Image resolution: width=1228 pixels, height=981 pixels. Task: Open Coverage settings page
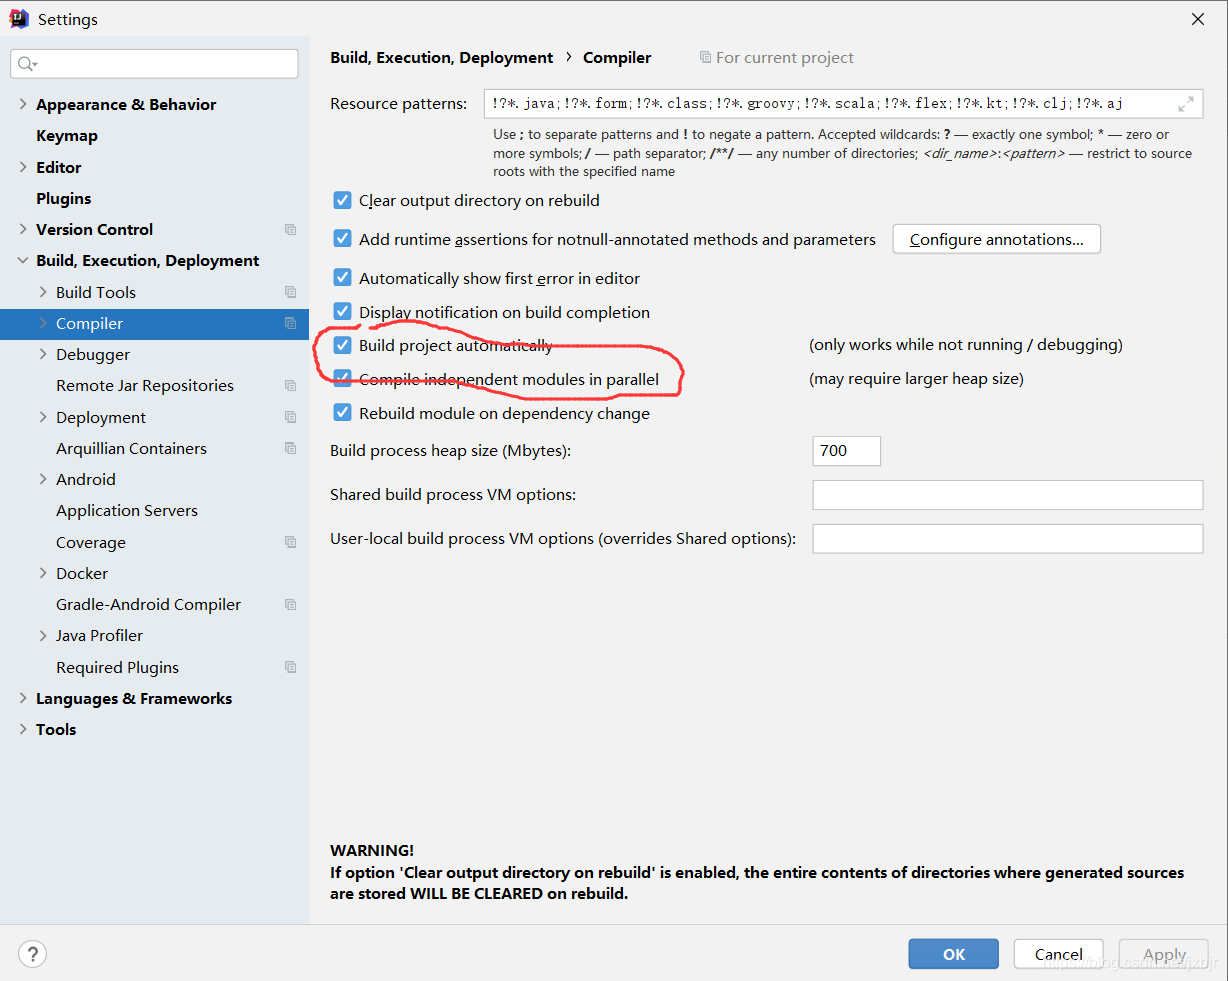tap(91, 542)
